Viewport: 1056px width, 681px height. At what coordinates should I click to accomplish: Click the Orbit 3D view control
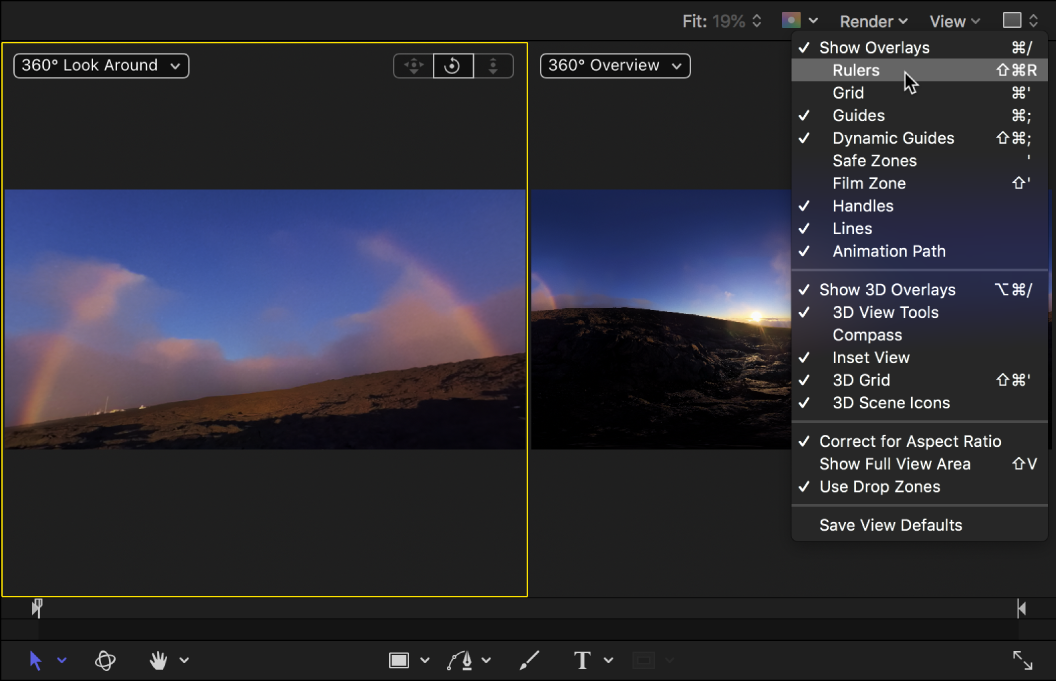click(x=452, y=66)
